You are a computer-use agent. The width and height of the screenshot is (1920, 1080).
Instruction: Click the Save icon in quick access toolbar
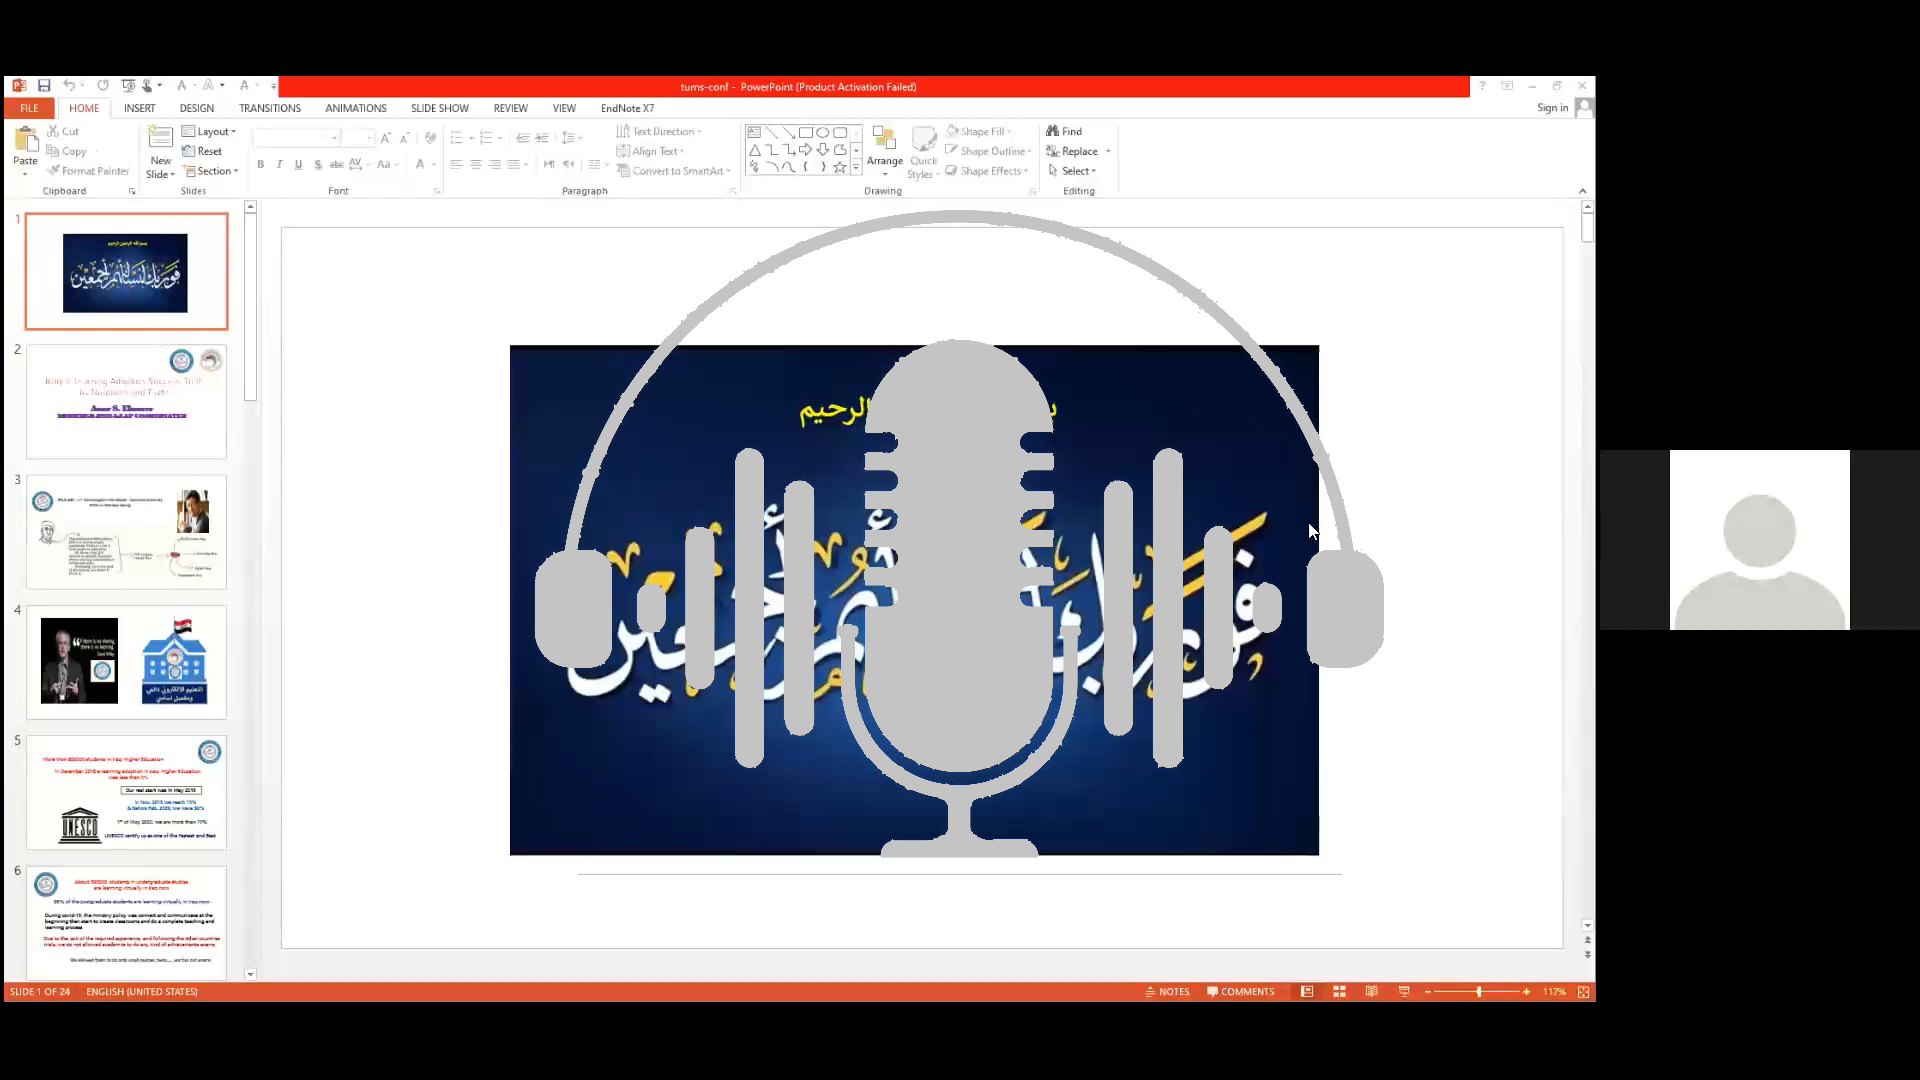pos(44,86)
